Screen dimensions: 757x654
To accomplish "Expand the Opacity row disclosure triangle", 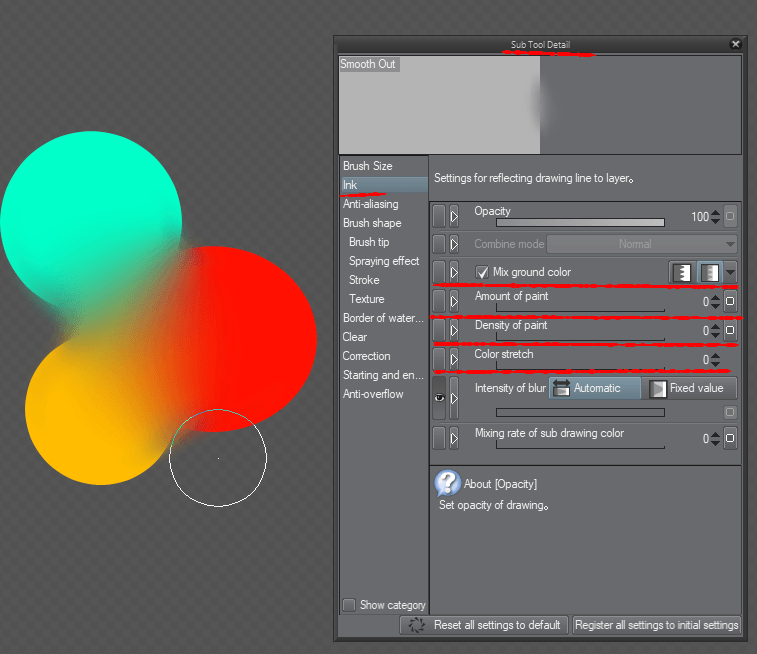I will [x=454, y=216].
